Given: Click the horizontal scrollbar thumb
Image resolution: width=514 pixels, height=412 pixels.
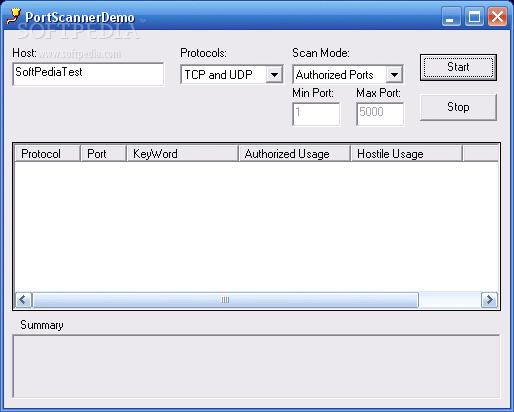Looking at the screenshot, I should tap(226, 300).
